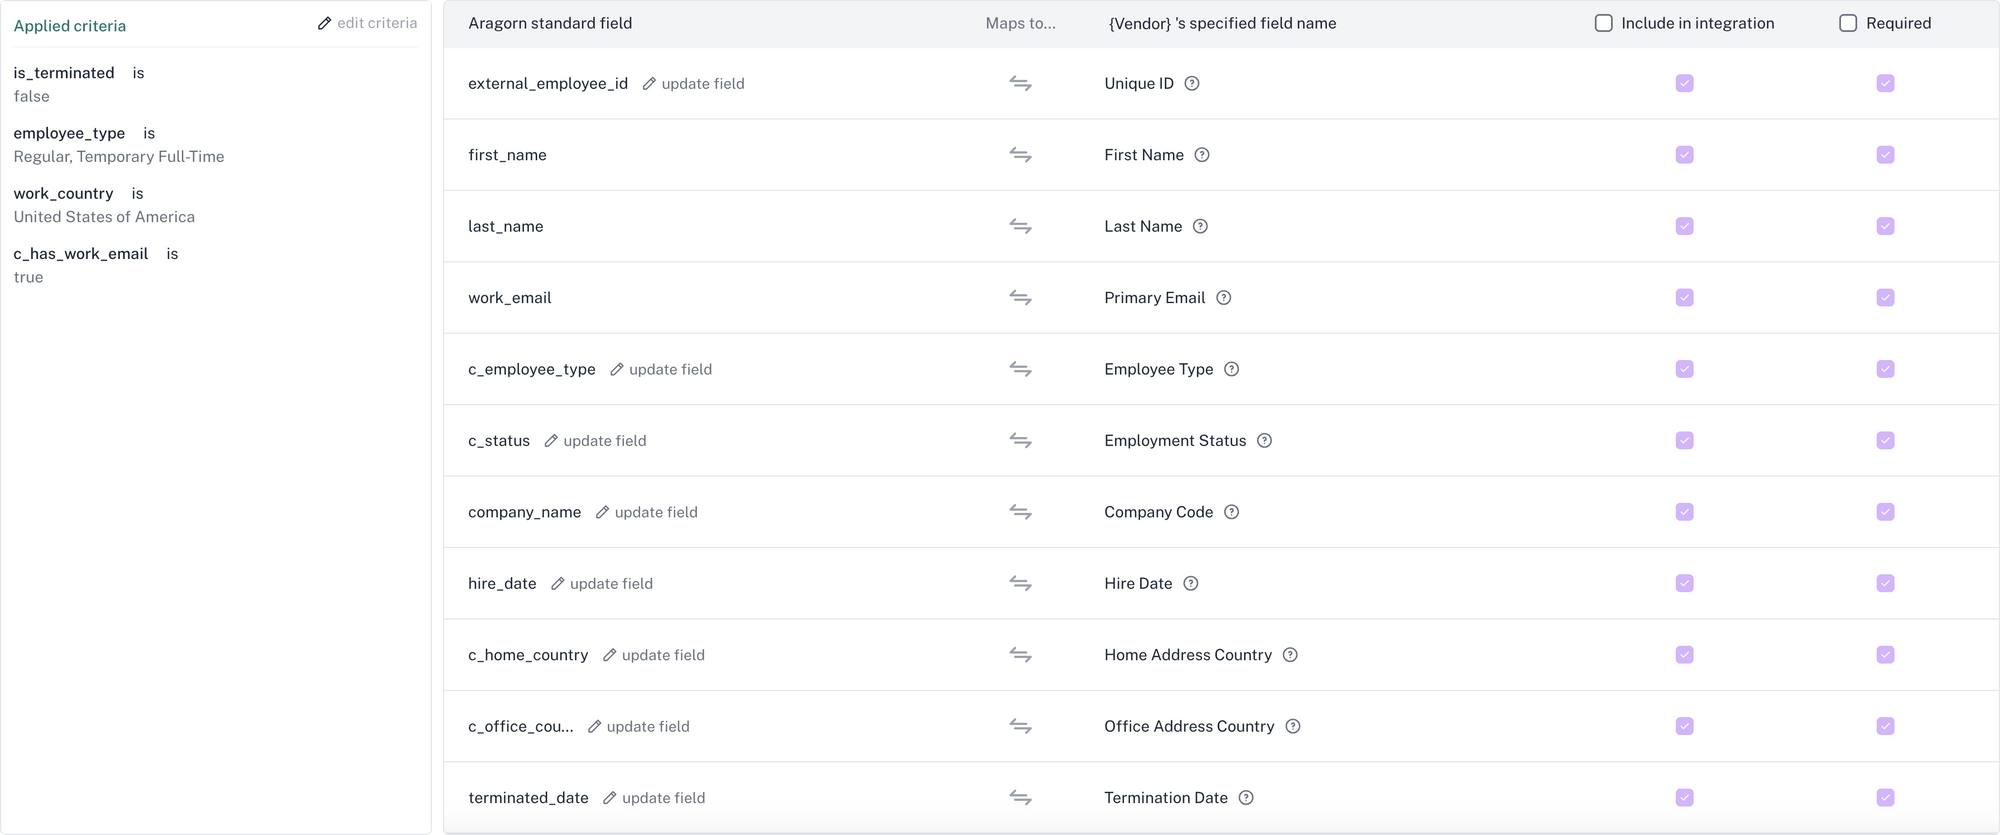
Task: Toggle the Required header checkbox
Action: click(1848, 23)
